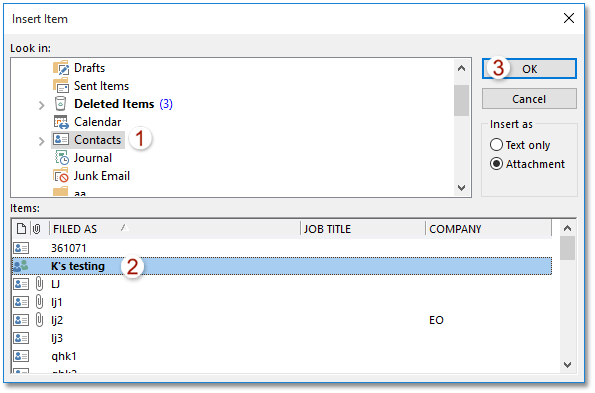Screen dimensions: 595x393
Task: Select the qhk1 contact row
Action: (x=282, y=356)
